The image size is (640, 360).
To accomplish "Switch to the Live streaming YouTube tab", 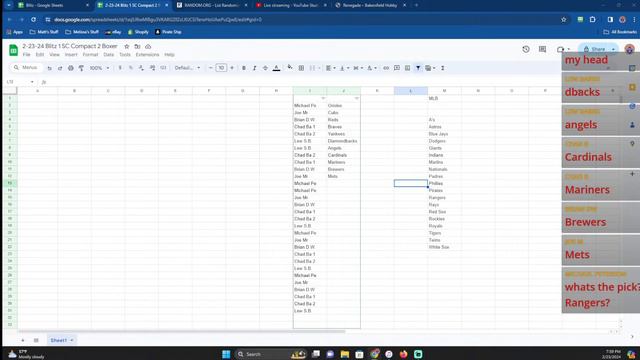I will [x=291, y=5].
